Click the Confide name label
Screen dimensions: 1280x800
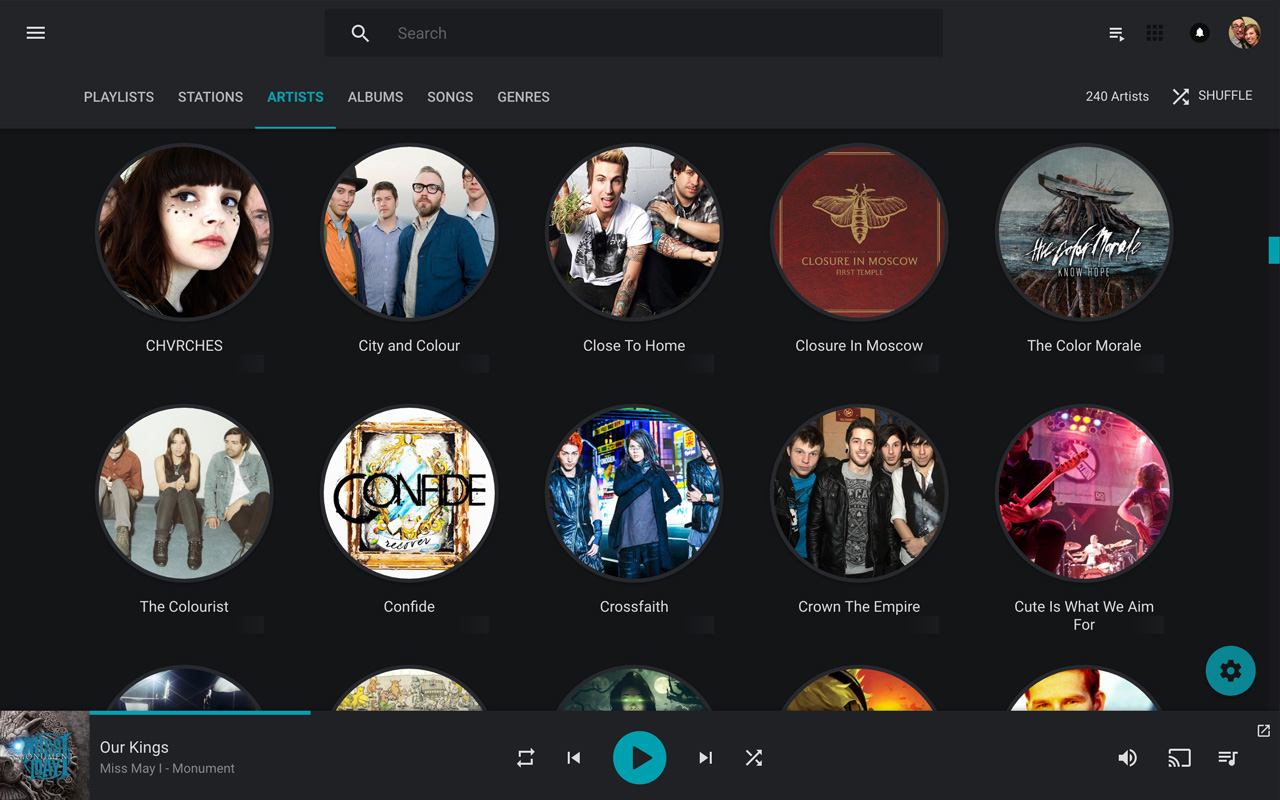[409, 607]
